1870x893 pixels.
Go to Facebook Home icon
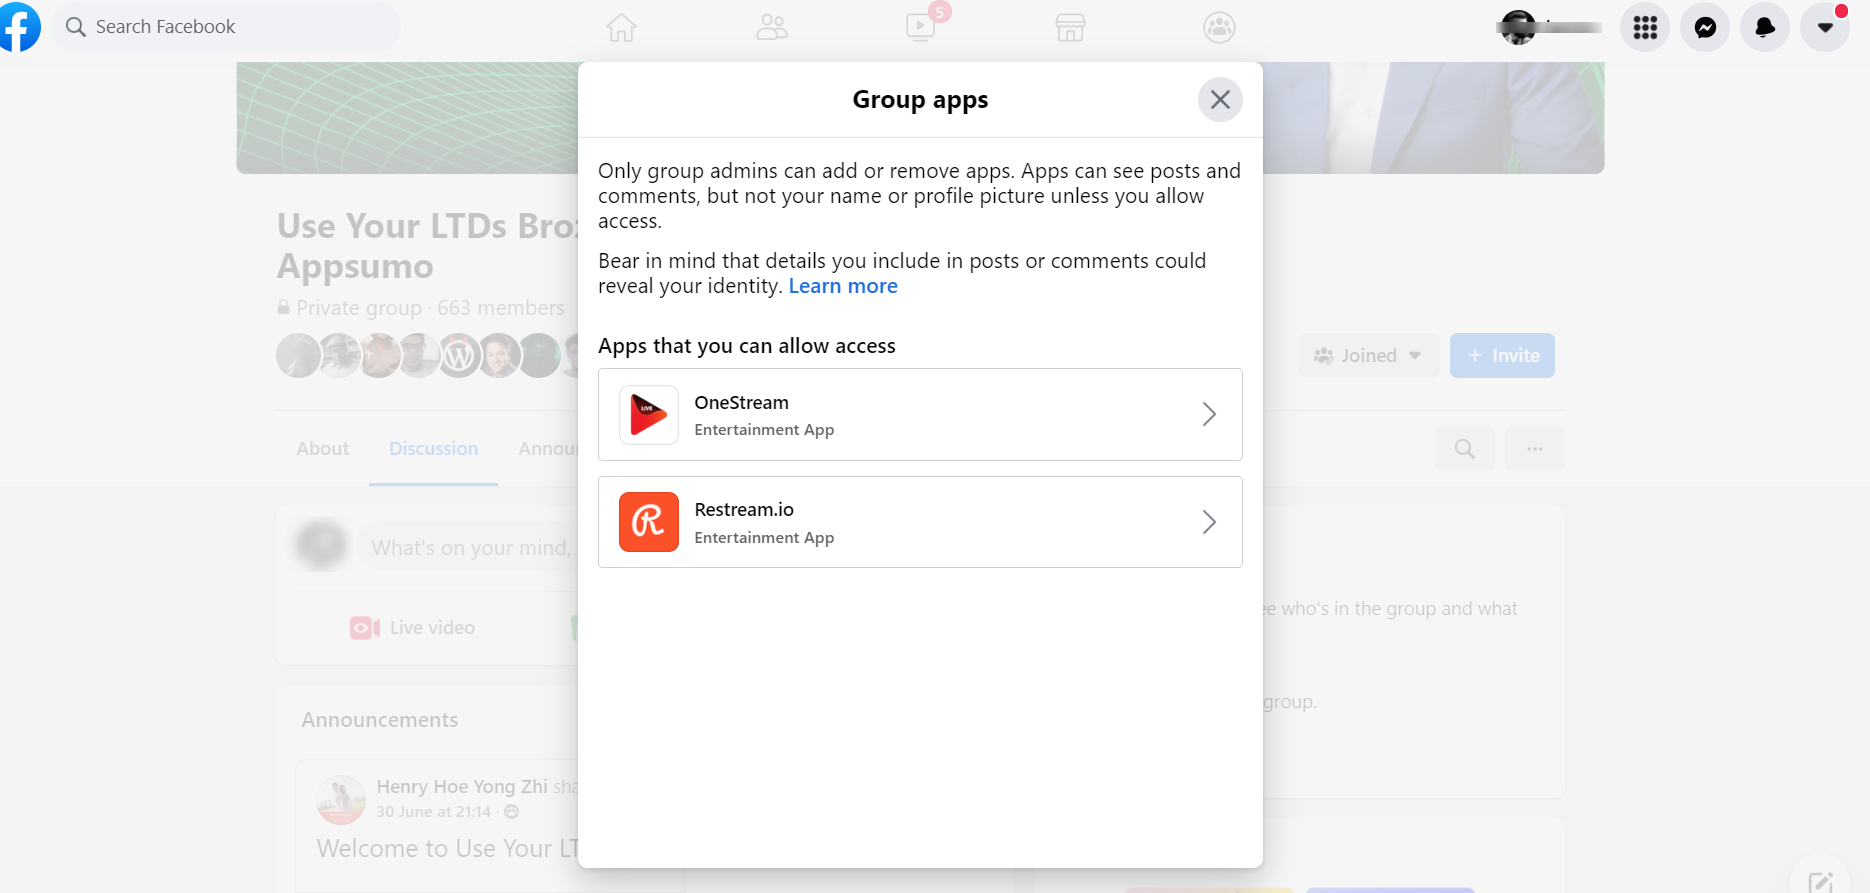click(621, 27)
